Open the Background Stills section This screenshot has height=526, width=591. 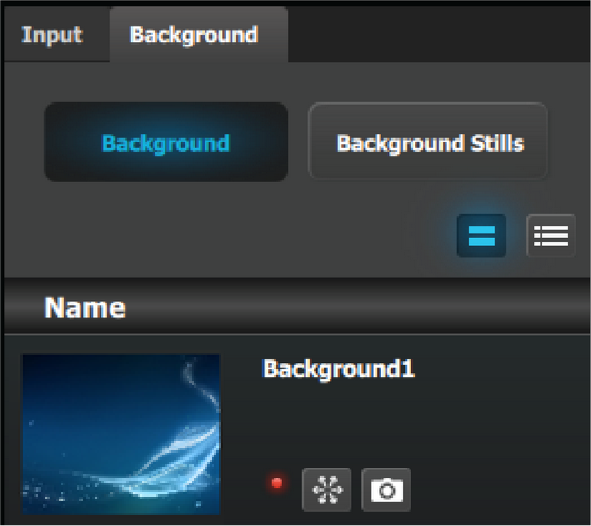click(x=428, y=141)
